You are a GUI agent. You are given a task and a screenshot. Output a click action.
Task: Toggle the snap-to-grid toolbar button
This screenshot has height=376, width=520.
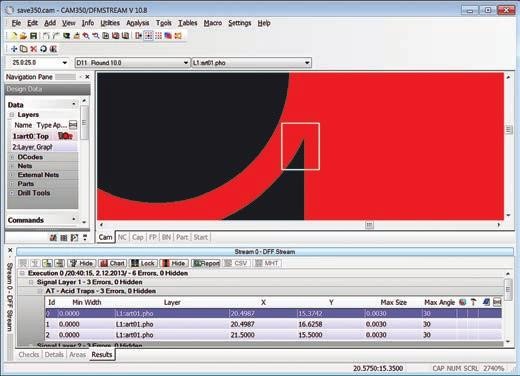point(148,36)
